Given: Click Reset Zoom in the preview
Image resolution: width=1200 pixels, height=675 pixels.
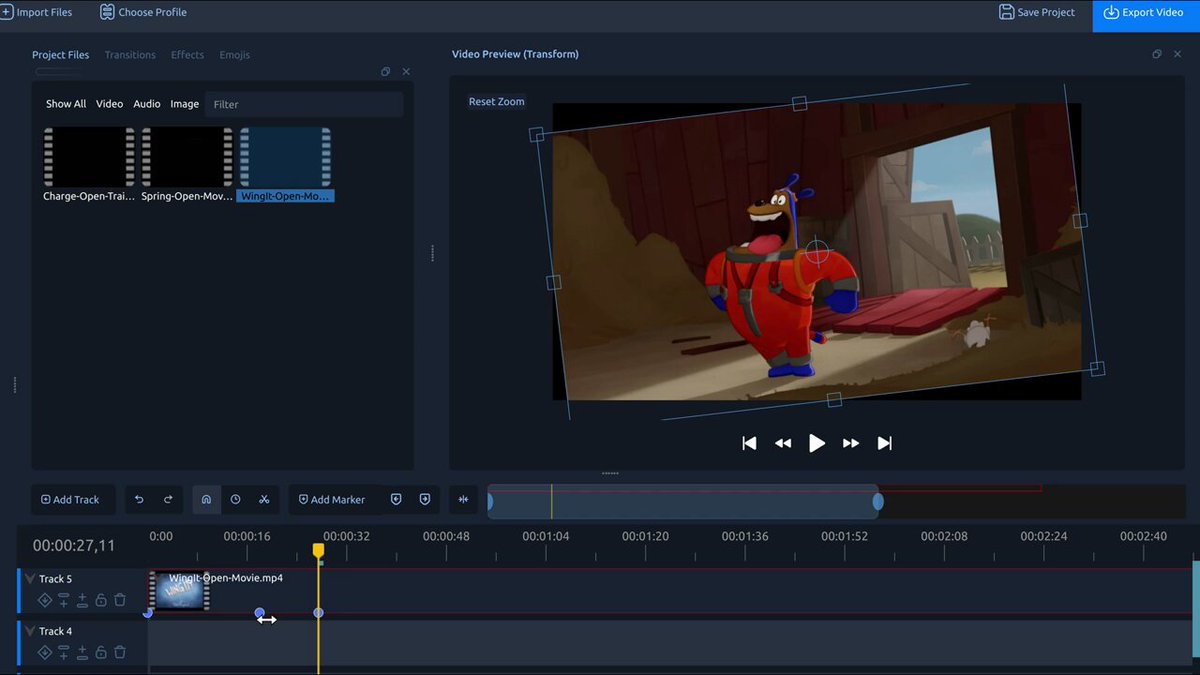Looking at the screenshot, I should pos(496,102).
